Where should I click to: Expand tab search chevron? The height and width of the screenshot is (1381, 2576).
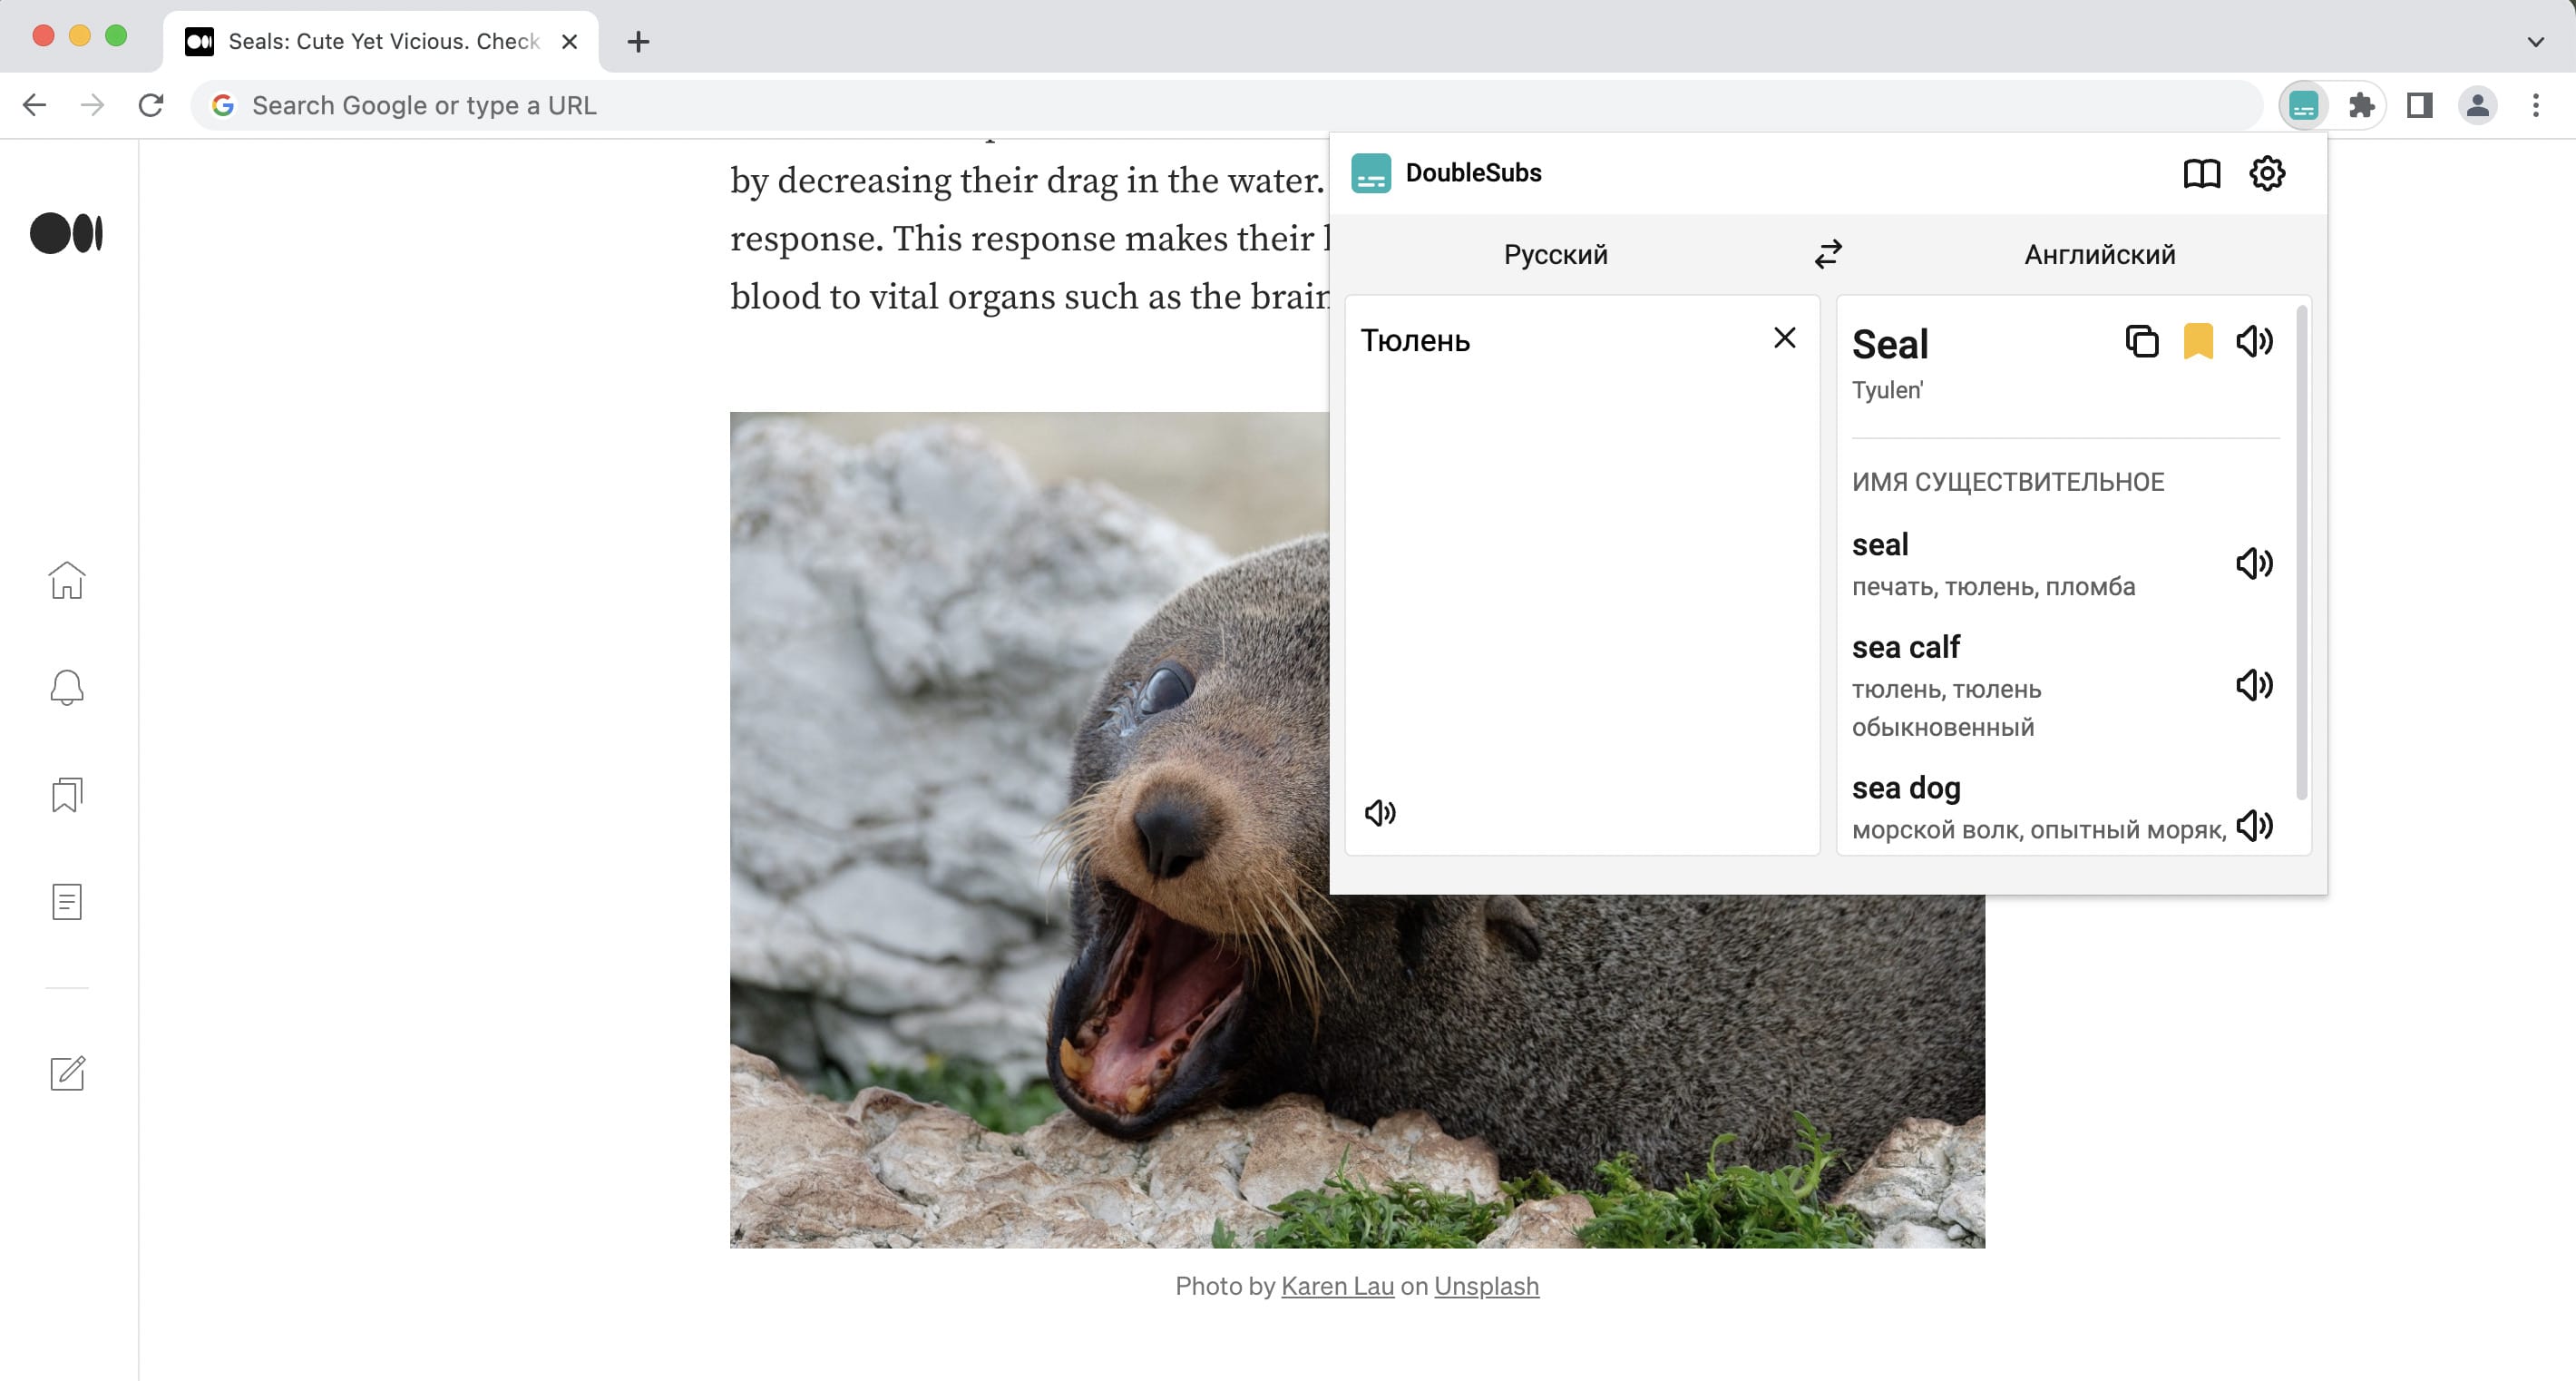pyautogui.click(x=2535, y=41)
